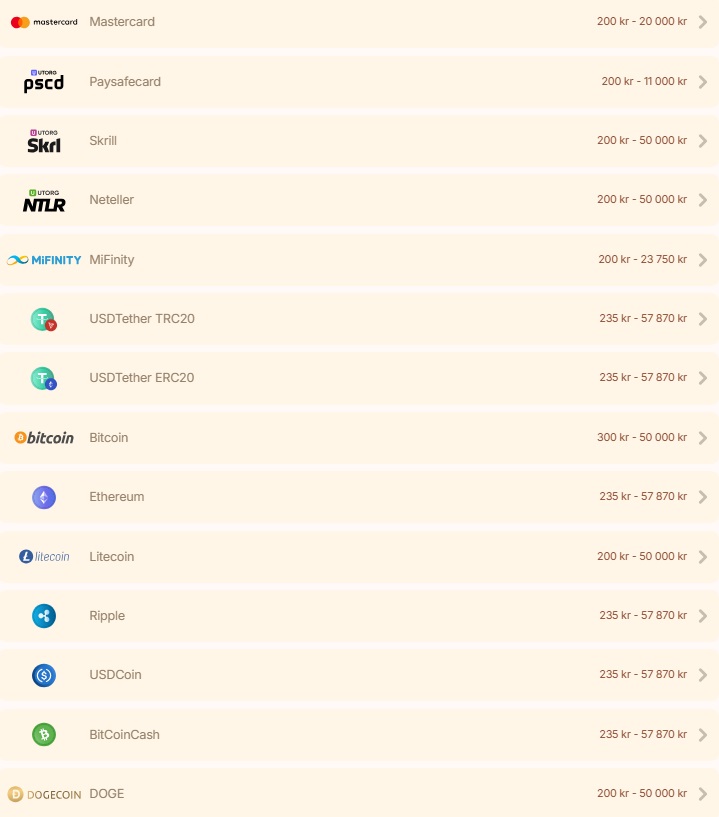Click the Neteller NTLR logo
This screenshot has height=817, width=719.
[44, 201]
